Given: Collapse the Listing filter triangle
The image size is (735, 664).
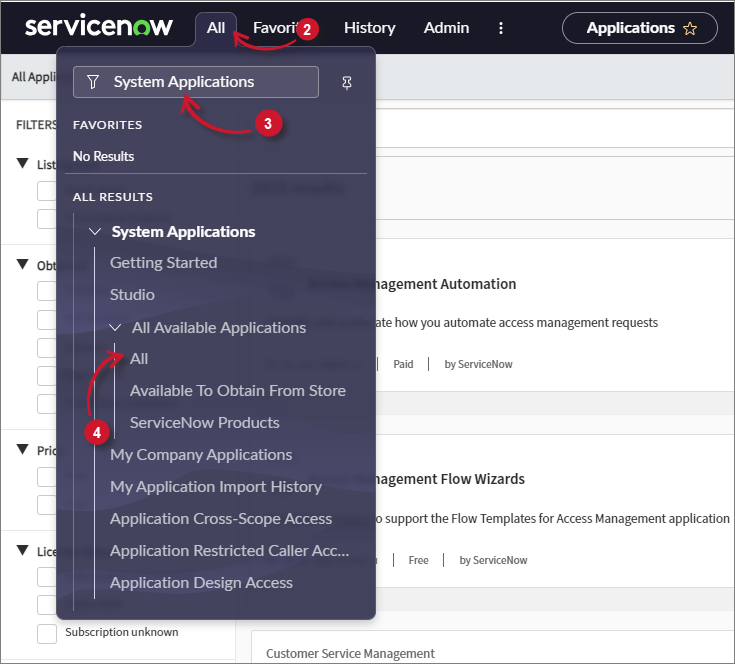Looking at the screenshot, I should tap(22, 163).
